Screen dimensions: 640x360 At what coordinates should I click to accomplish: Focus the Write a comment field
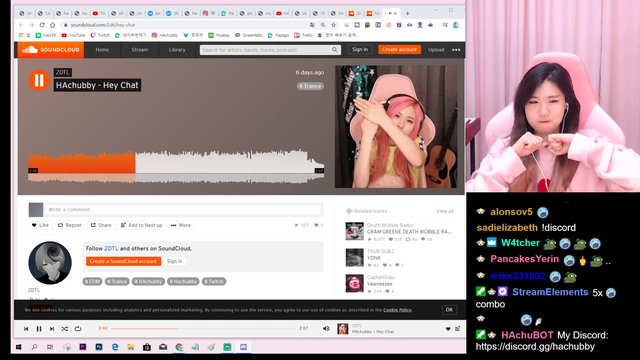pyautogui.click(x=183, y=209)
